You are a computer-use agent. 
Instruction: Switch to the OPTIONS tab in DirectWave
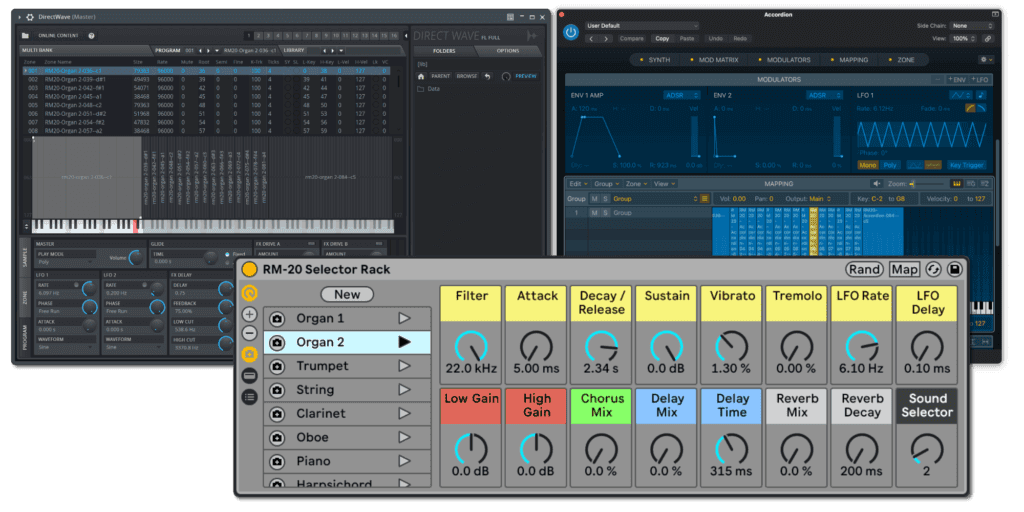507,50
